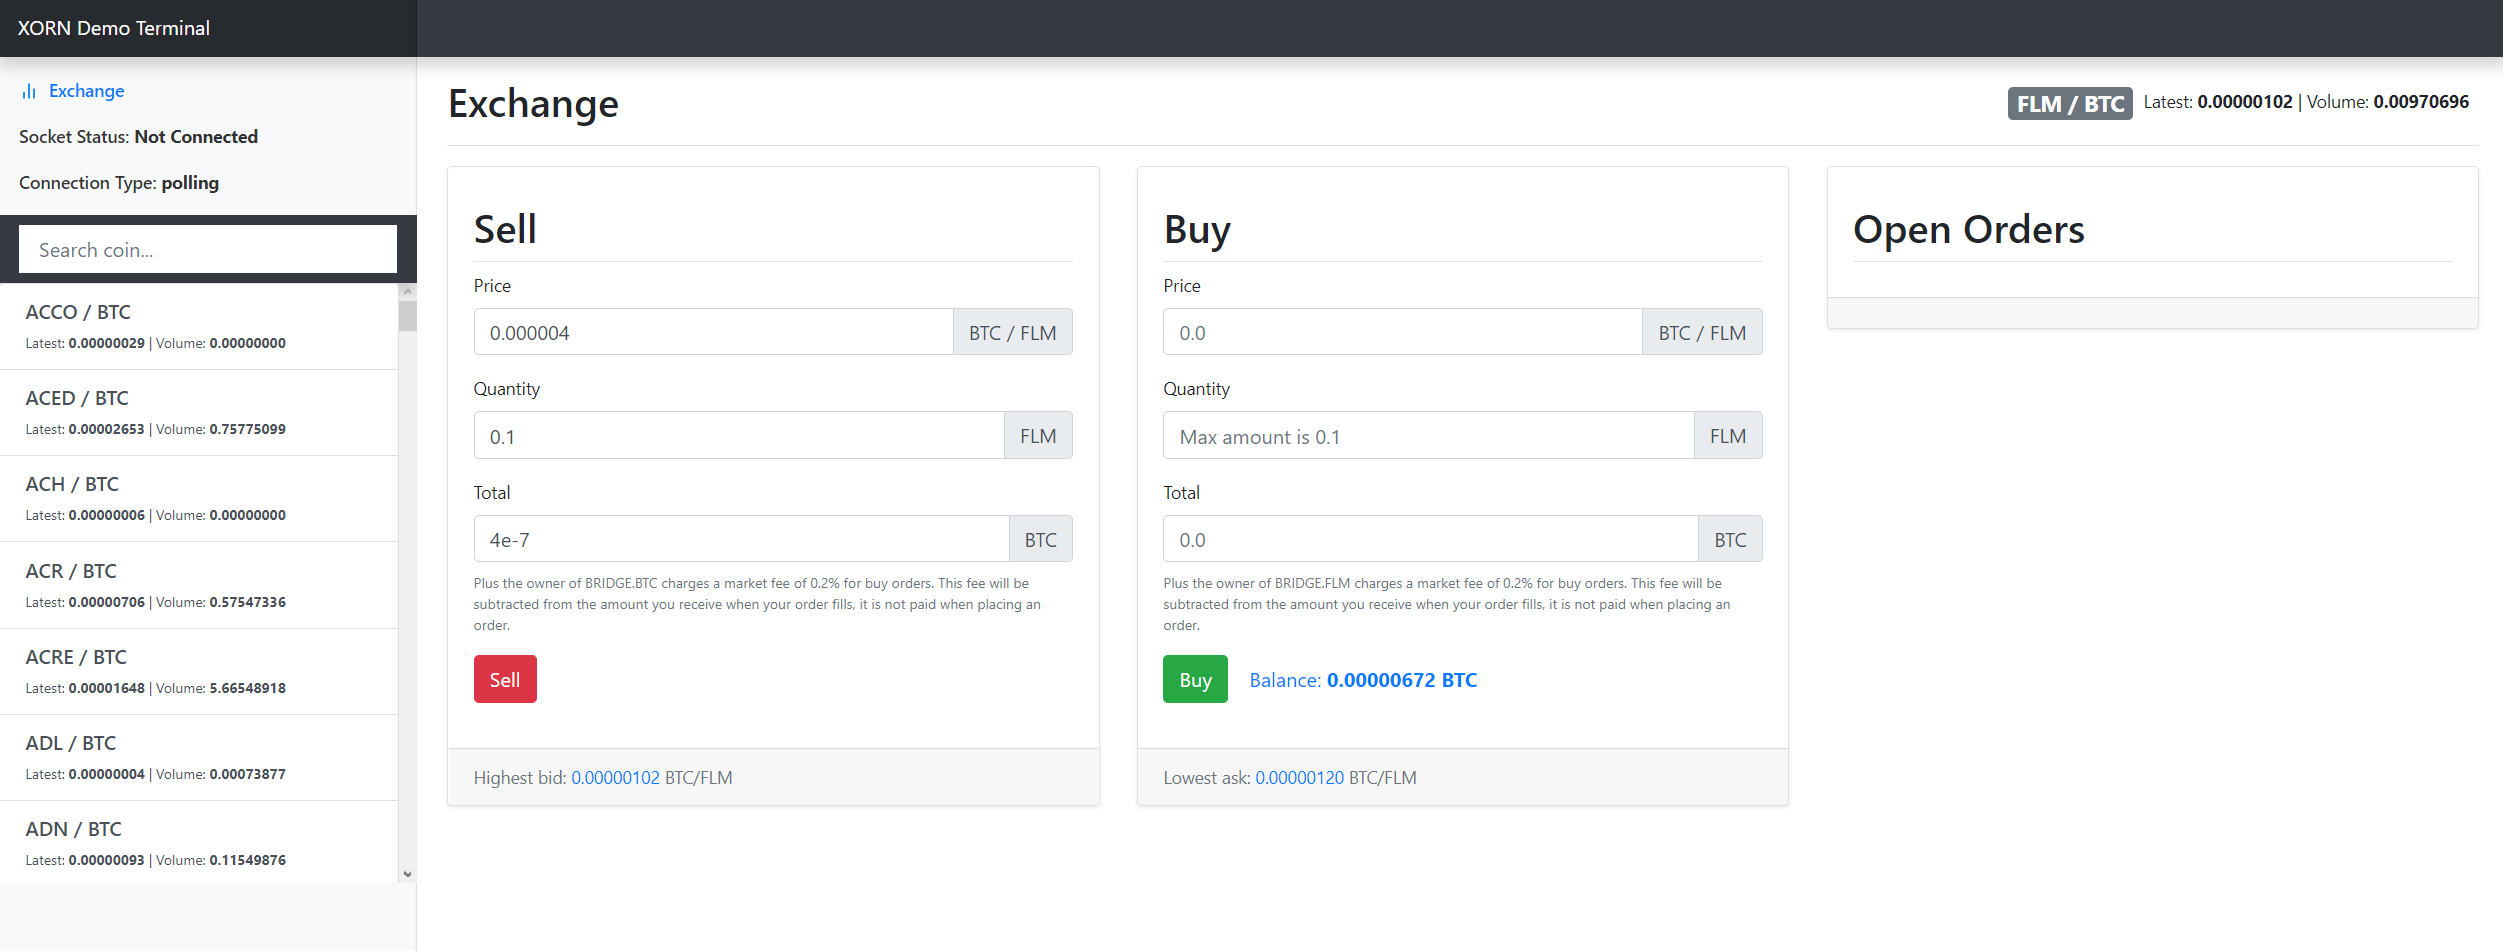
Task: Click the XORN Demo Terminal title
Action: point(114,28)
